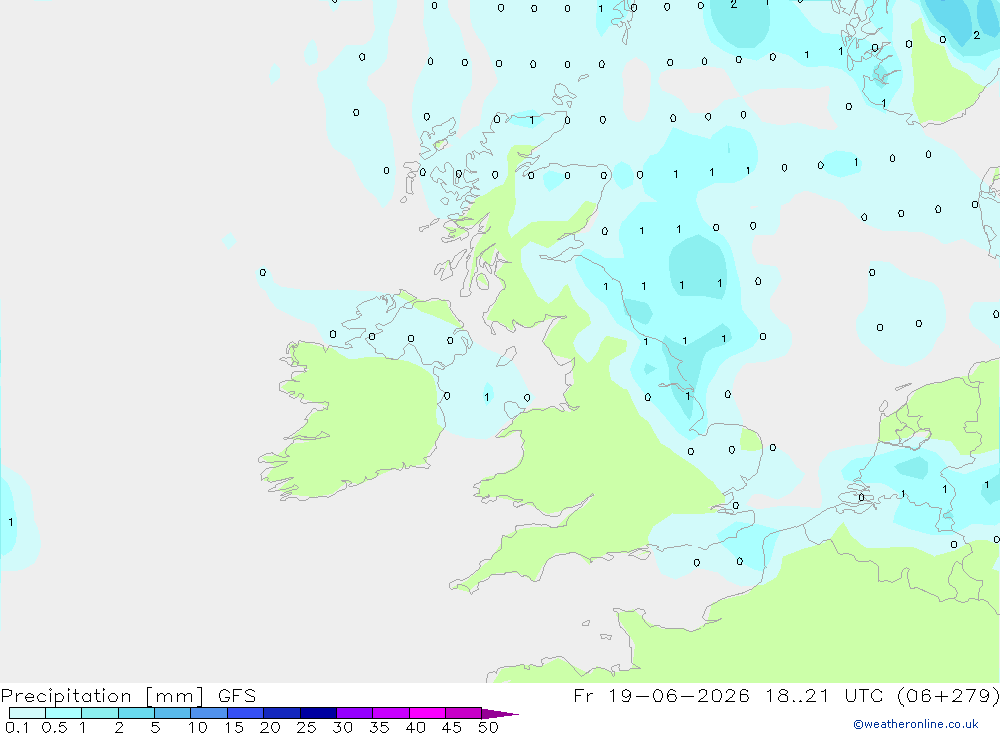
Task: Select the 5–10 mm legend color swatch
Action: click(173, 713)
